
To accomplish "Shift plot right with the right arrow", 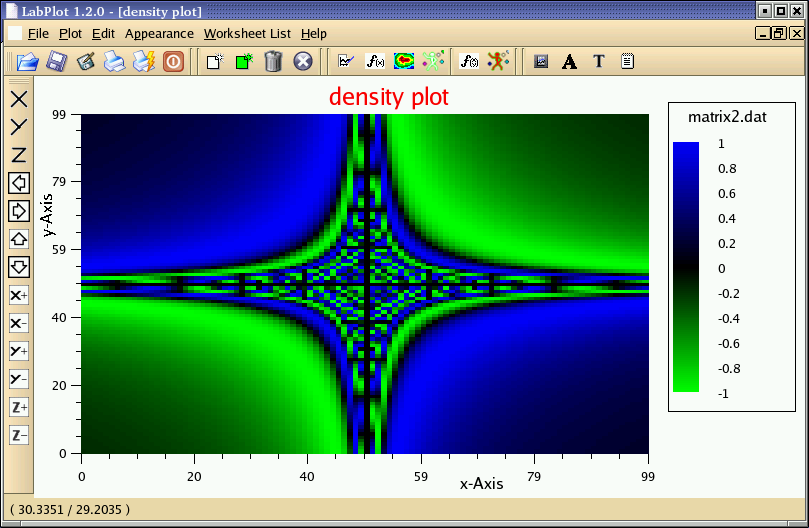I will (19, 211).
